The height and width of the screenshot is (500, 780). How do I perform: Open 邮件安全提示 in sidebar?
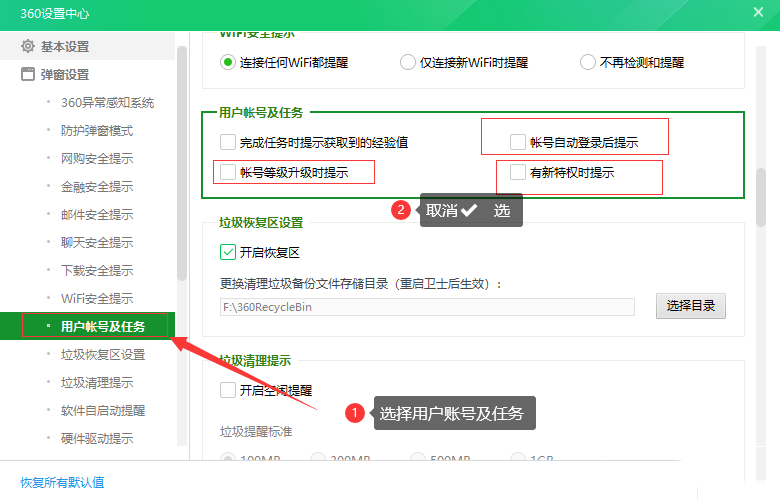[97, 214]
